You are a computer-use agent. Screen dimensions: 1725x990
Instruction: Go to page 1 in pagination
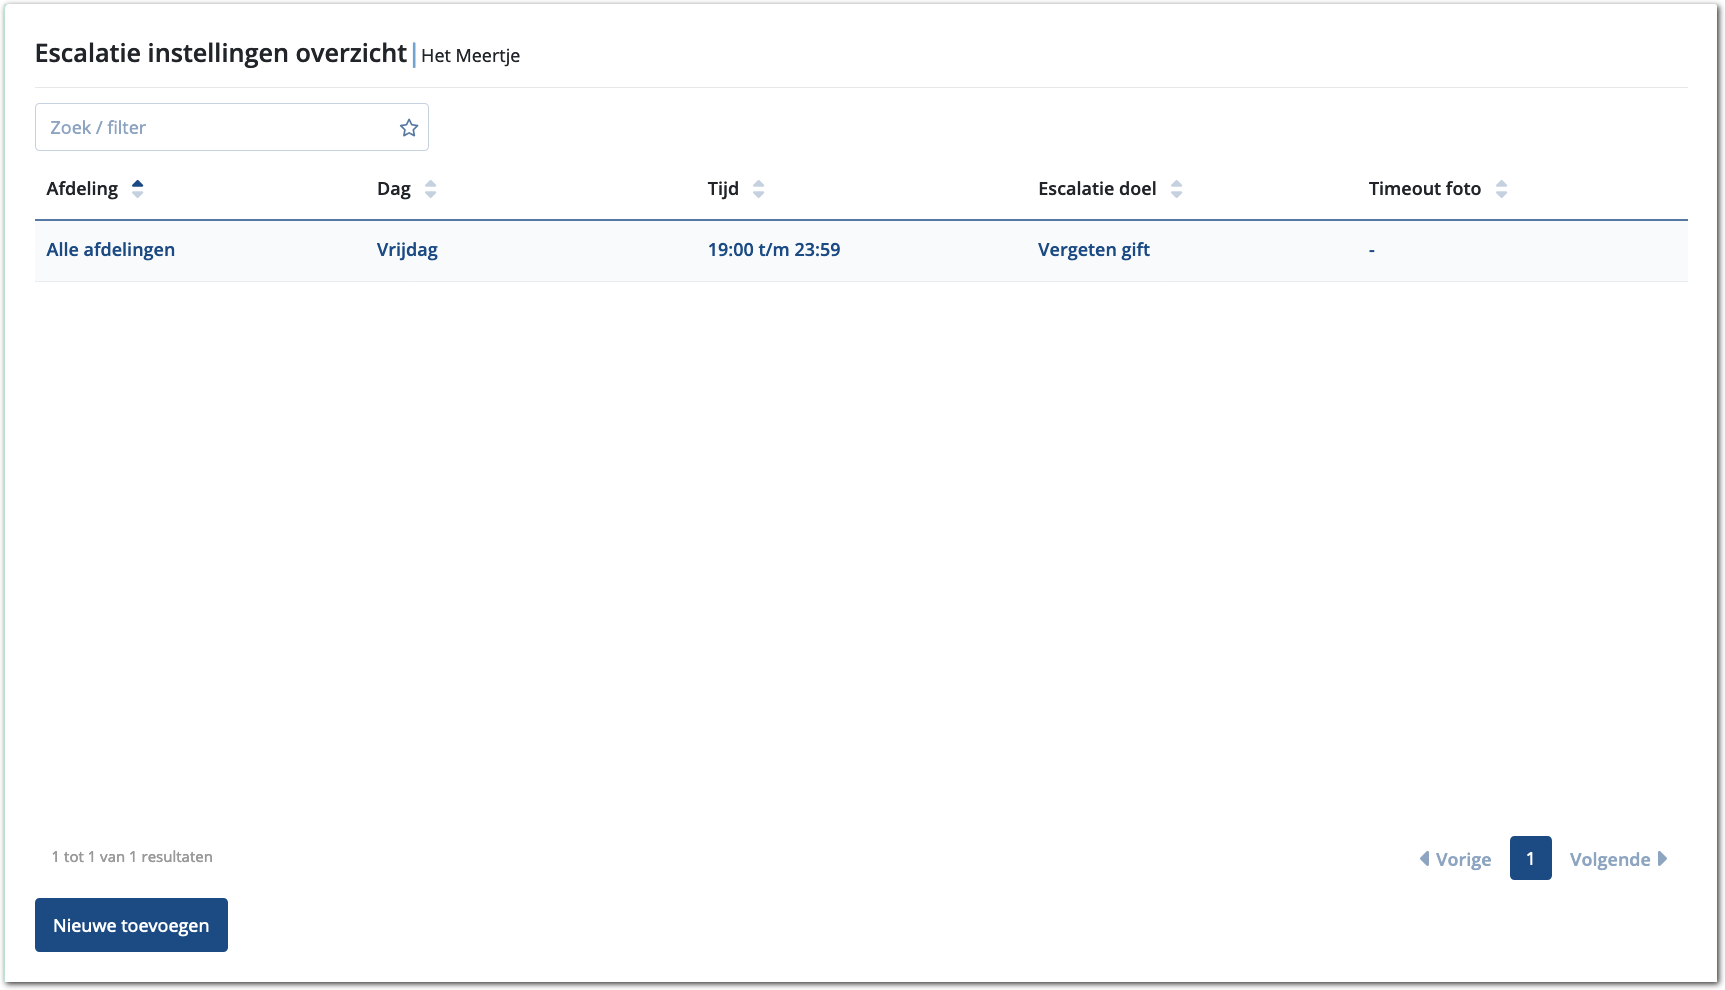coord(1530,859)
